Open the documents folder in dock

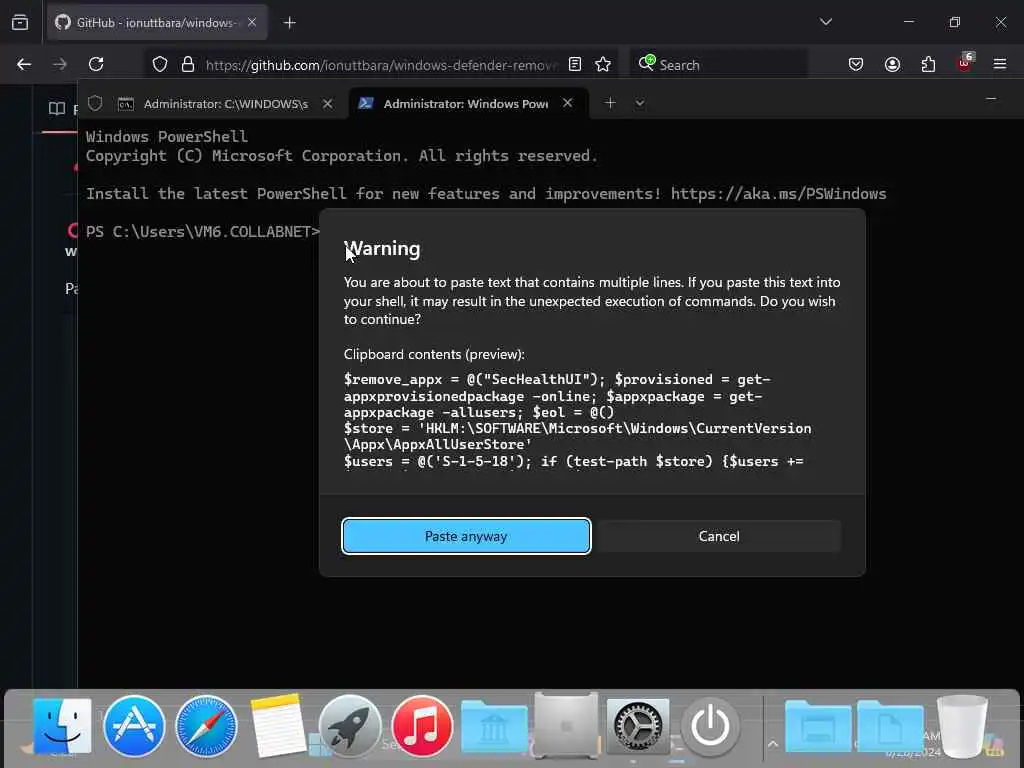coord(889,726)
